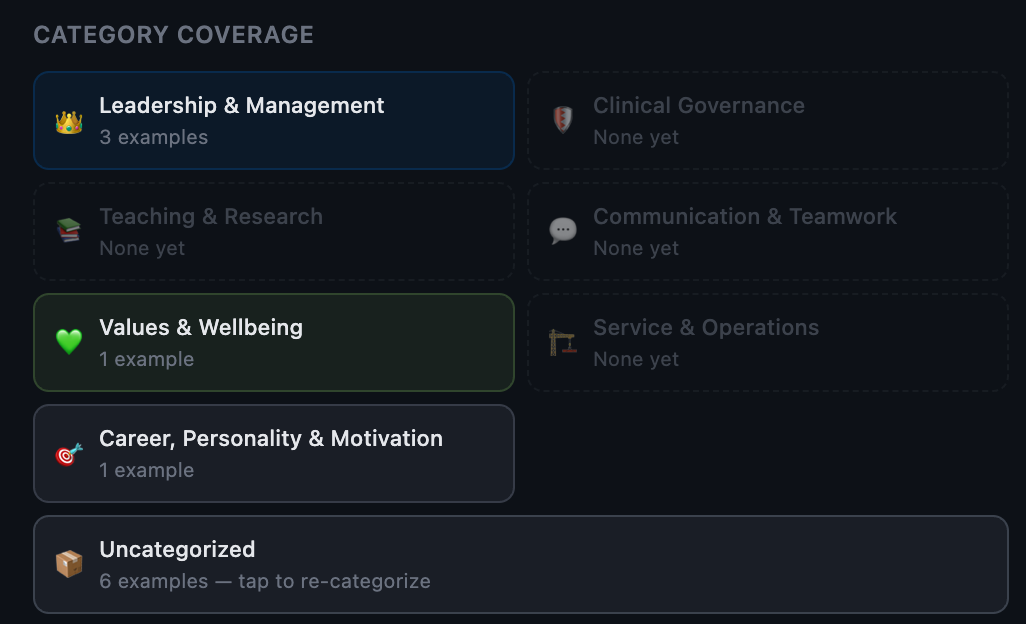Click the books icon for Teaching & Research
1026x624 pixels.
(x=68, y=229)
